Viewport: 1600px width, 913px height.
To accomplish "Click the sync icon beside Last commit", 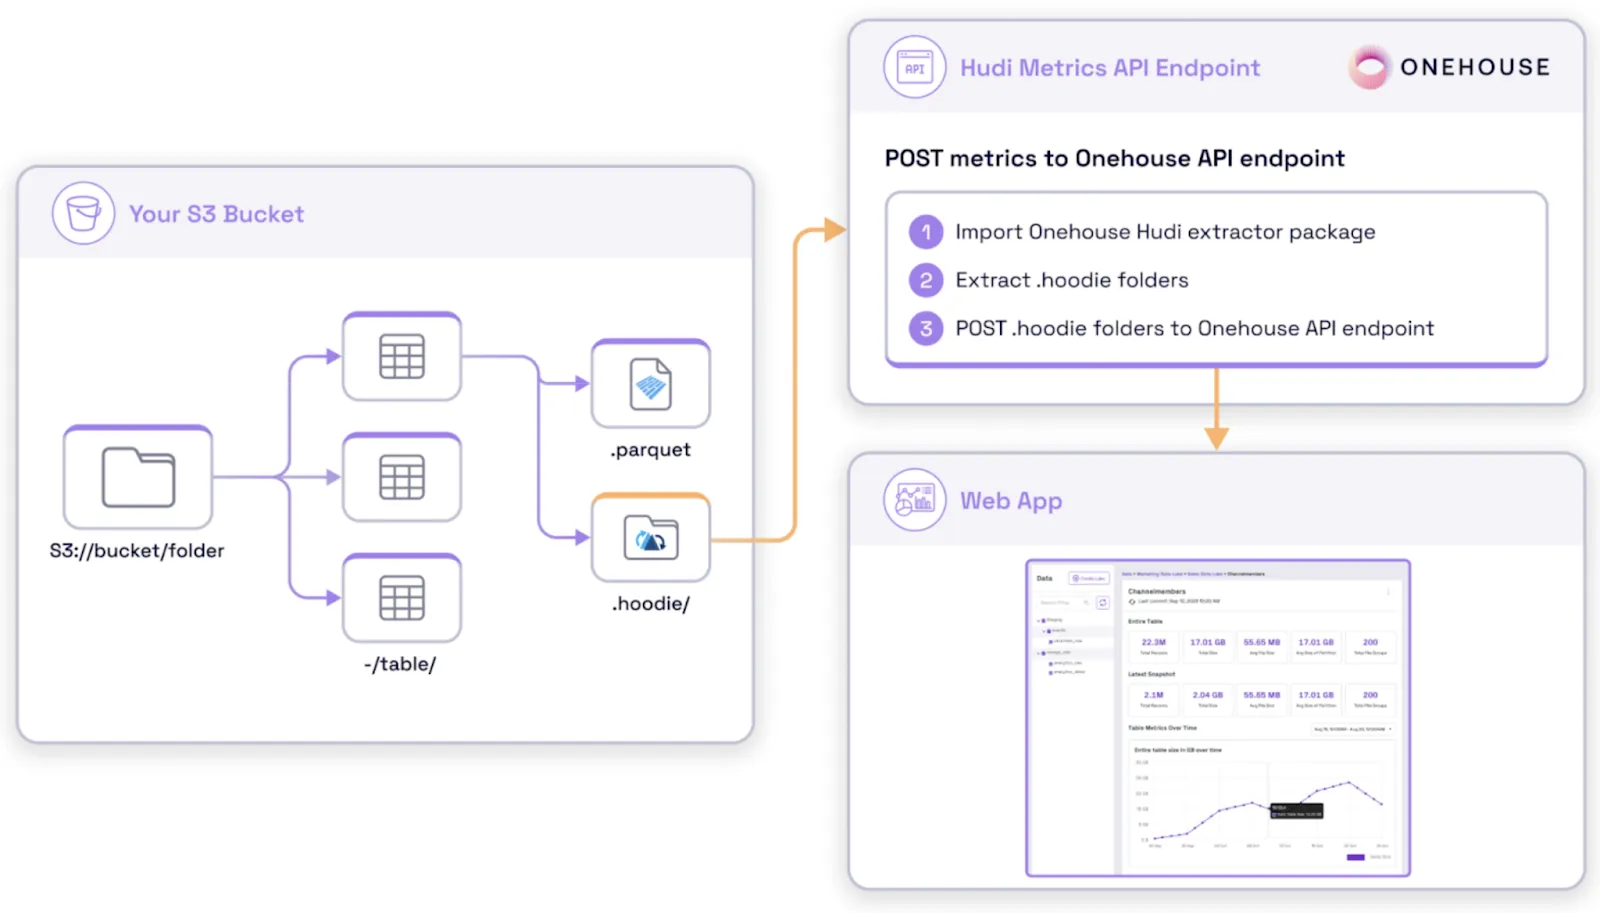I will click(x=1132, y=602).
